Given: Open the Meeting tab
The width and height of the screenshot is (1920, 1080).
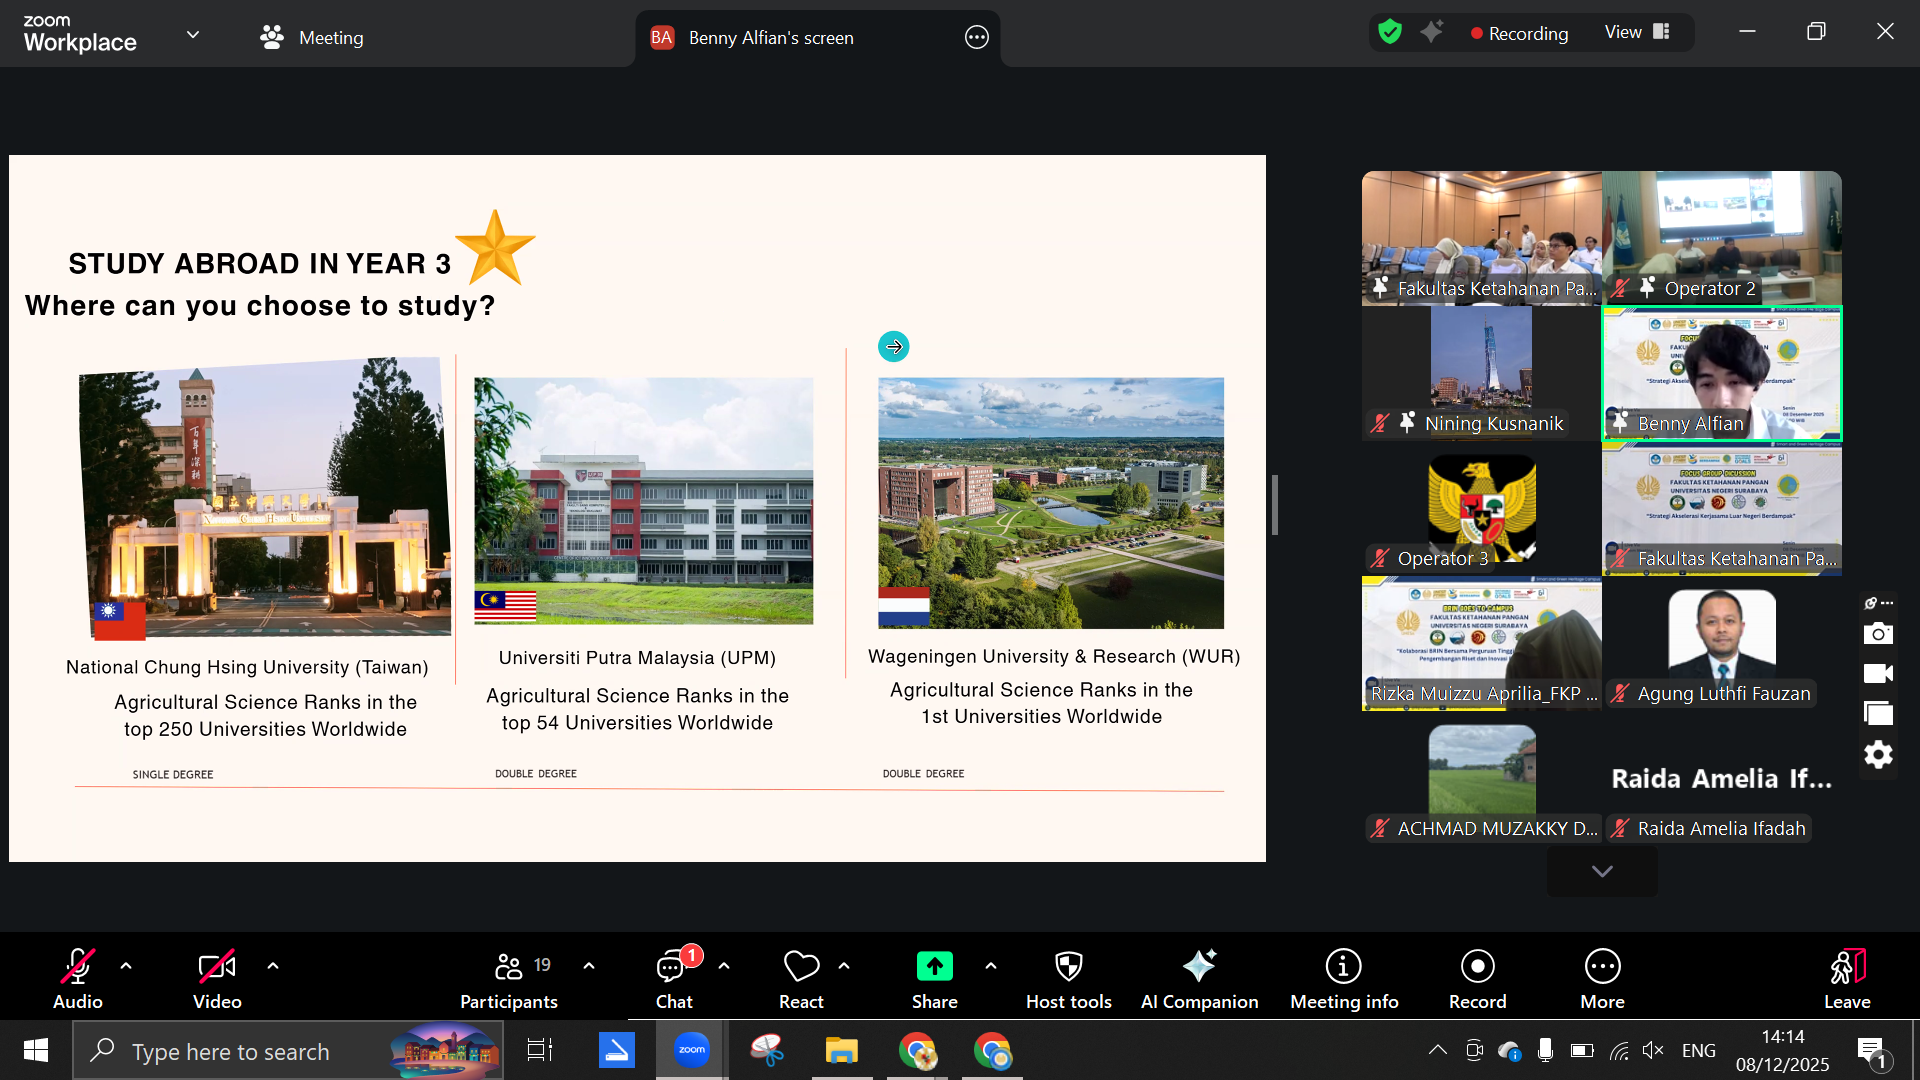Looking at the screenshot, I should point(311,38).
